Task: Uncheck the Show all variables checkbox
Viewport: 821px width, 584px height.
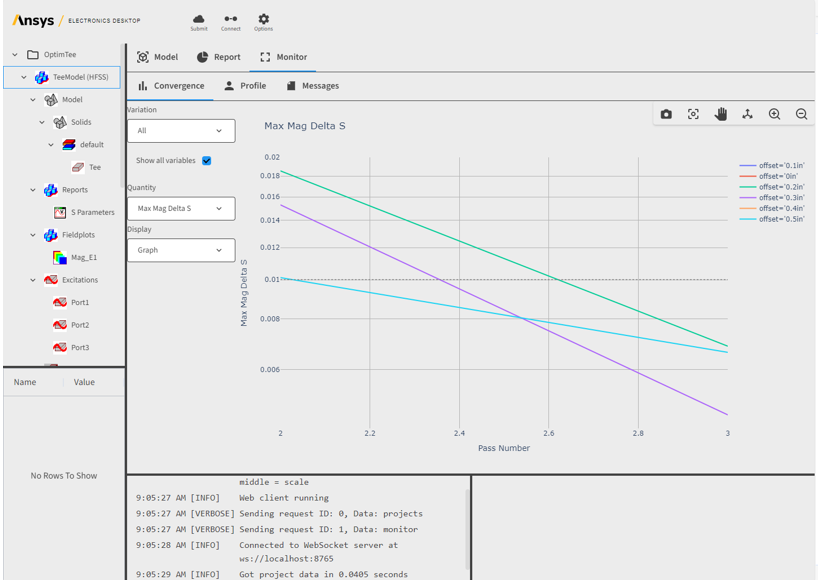Action: pyautogui.click(x=207, y=161)
